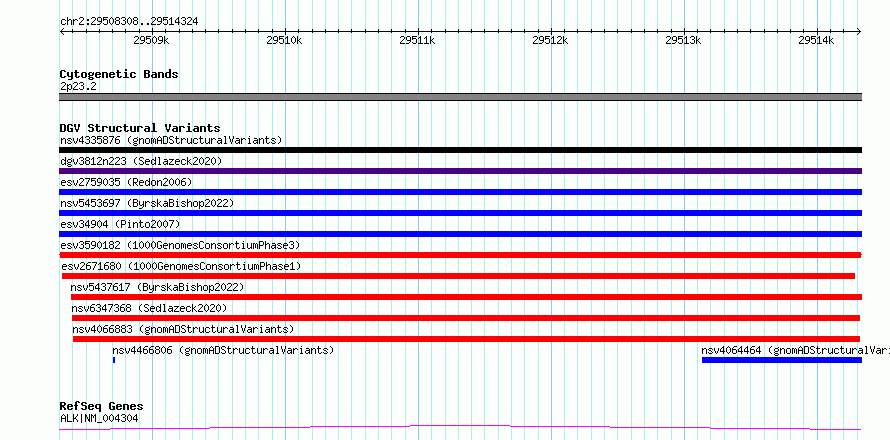Click the DGV Structural Variants track title
This screenshot has width=890, height=440.
140,128
